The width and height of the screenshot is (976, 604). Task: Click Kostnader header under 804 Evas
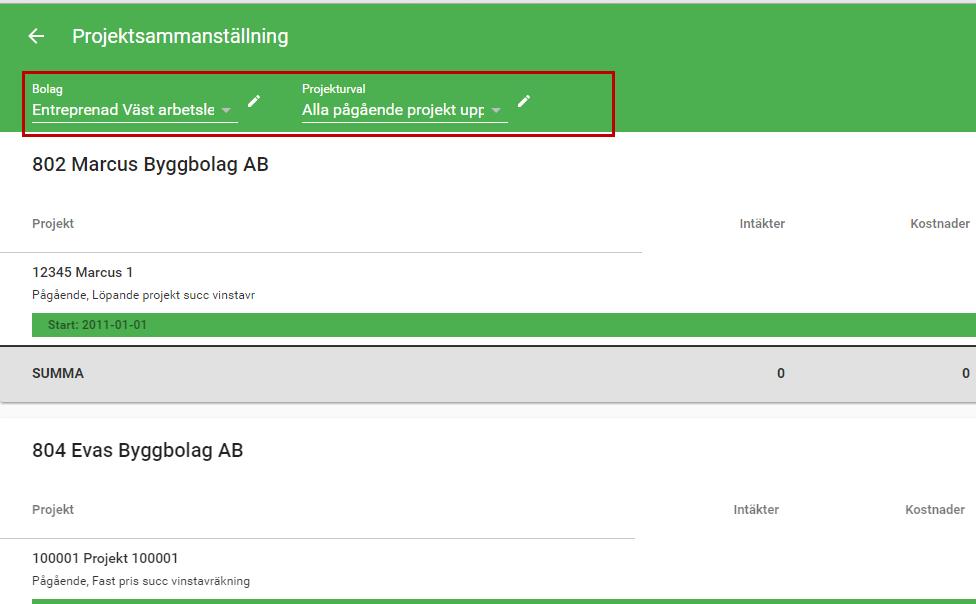934,509
